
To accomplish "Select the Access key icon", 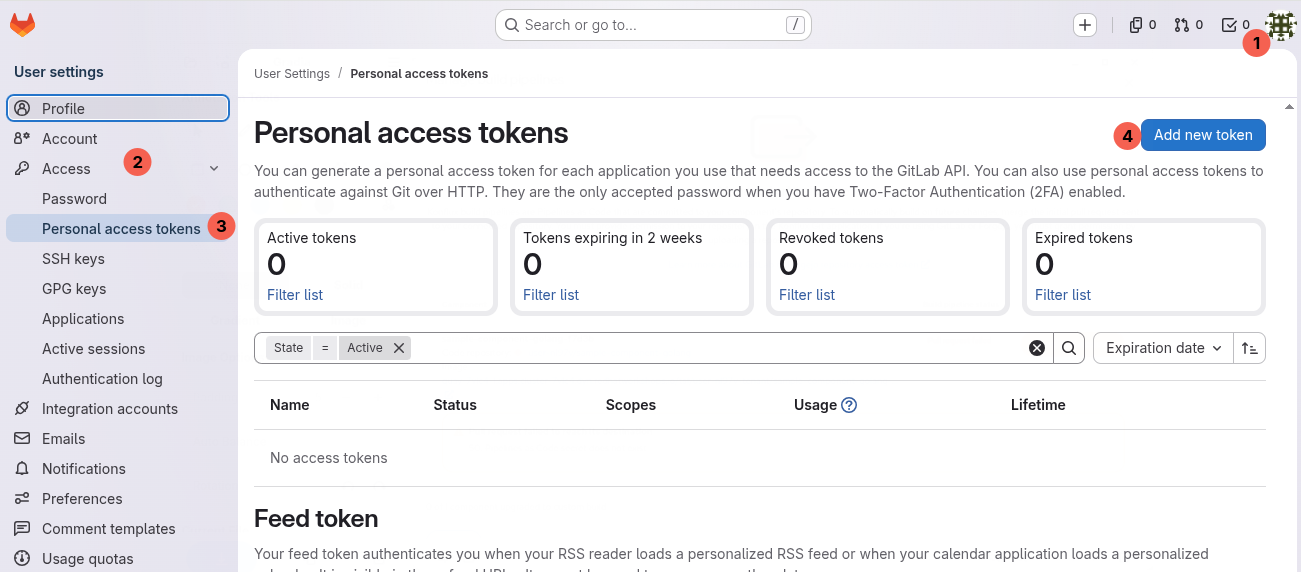I will [x=22, y=168].
